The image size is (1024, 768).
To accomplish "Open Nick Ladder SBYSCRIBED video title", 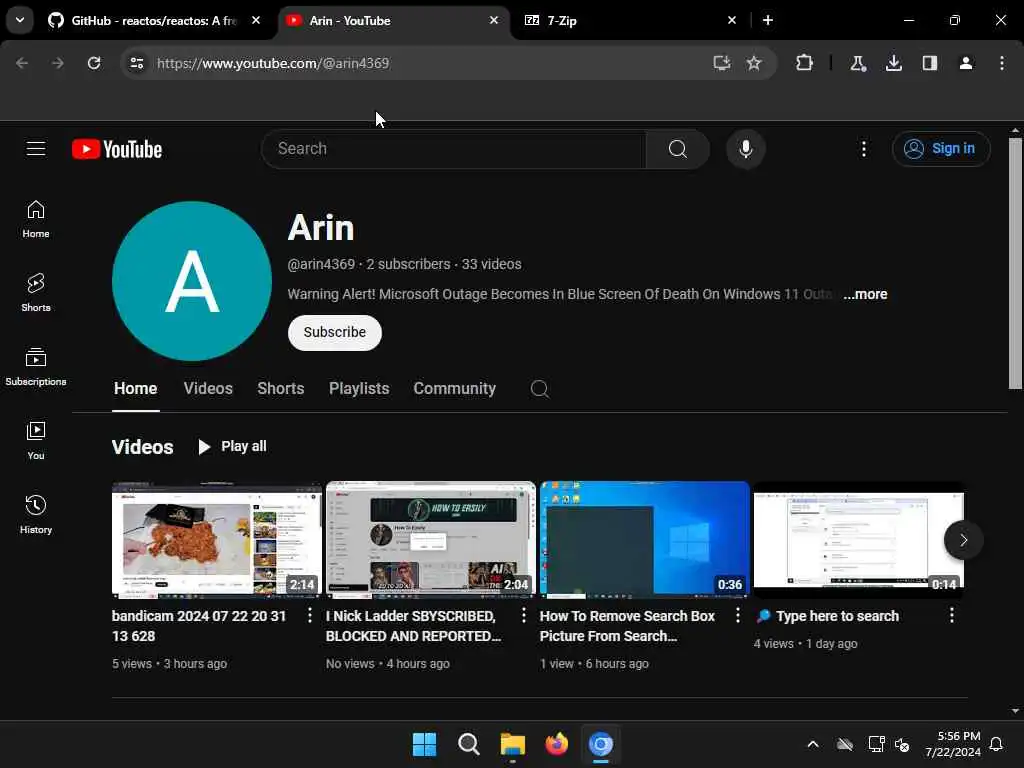I will click(x=413, y=626).
